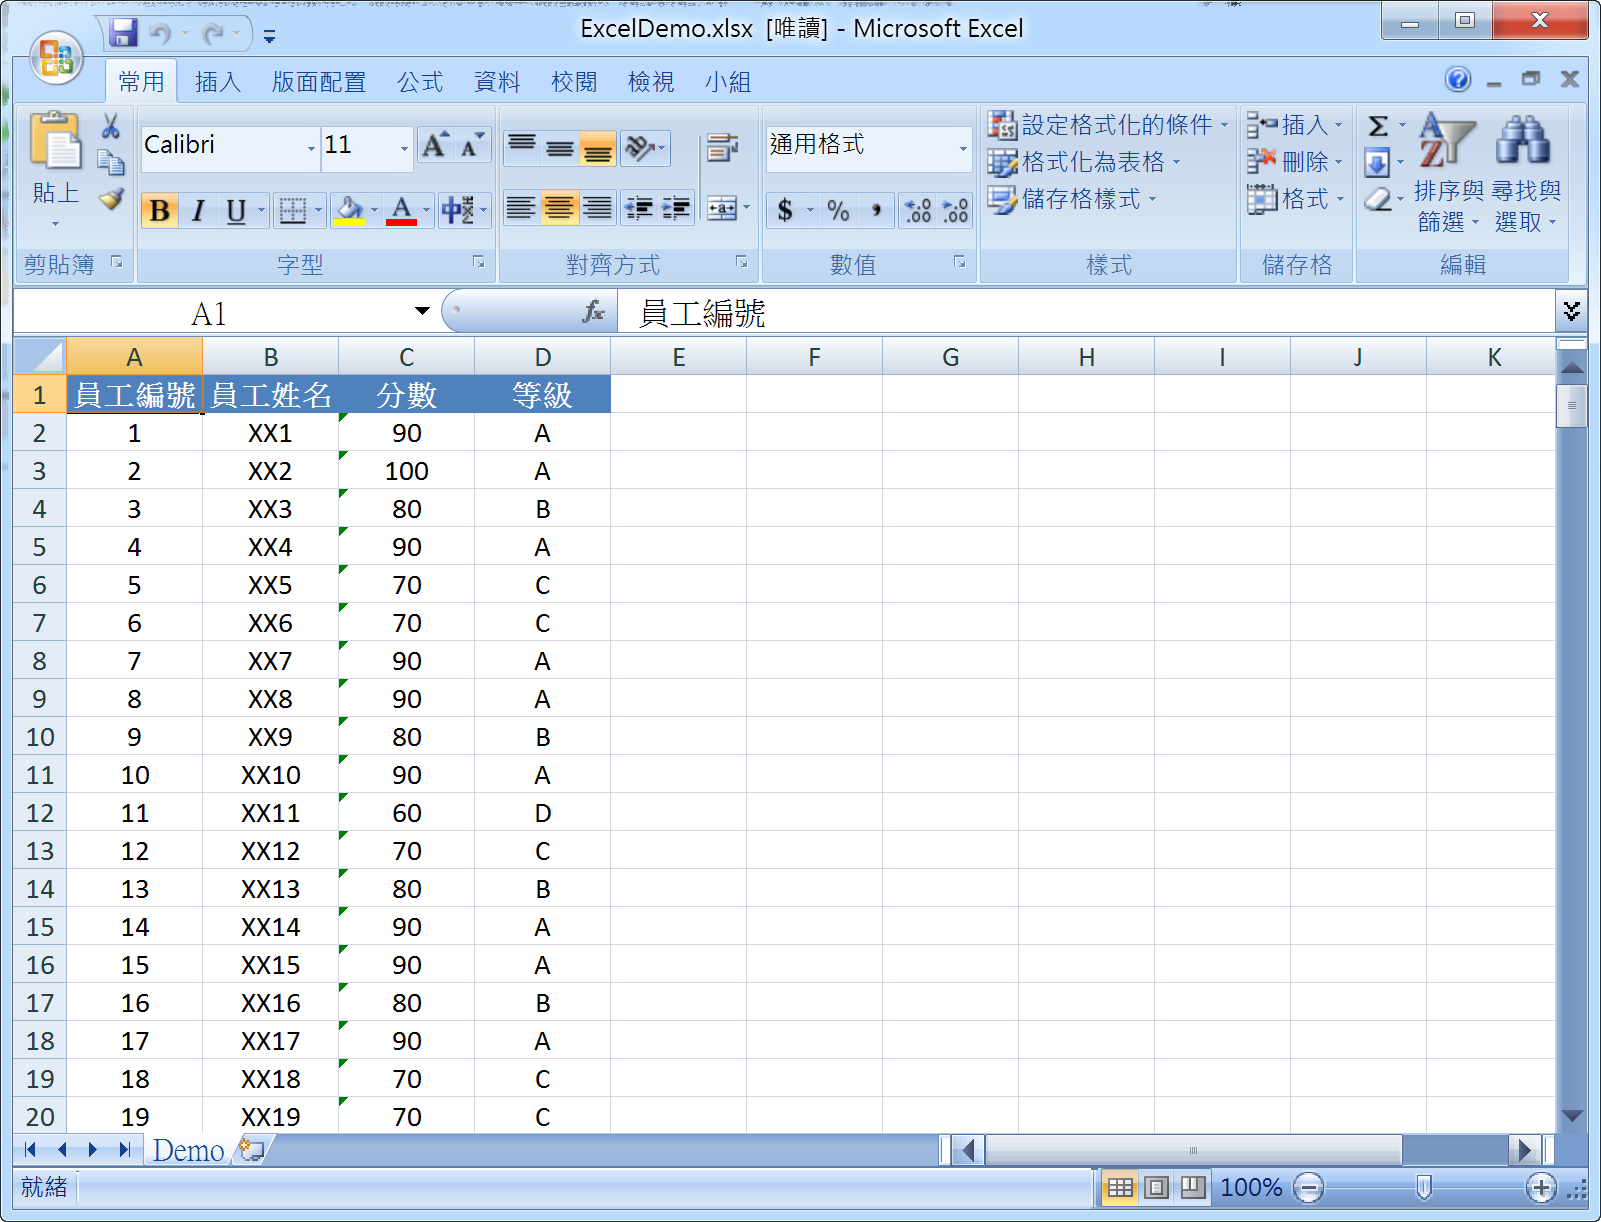
Task: Click the Cut scissors icon
Action: point(111,126)
